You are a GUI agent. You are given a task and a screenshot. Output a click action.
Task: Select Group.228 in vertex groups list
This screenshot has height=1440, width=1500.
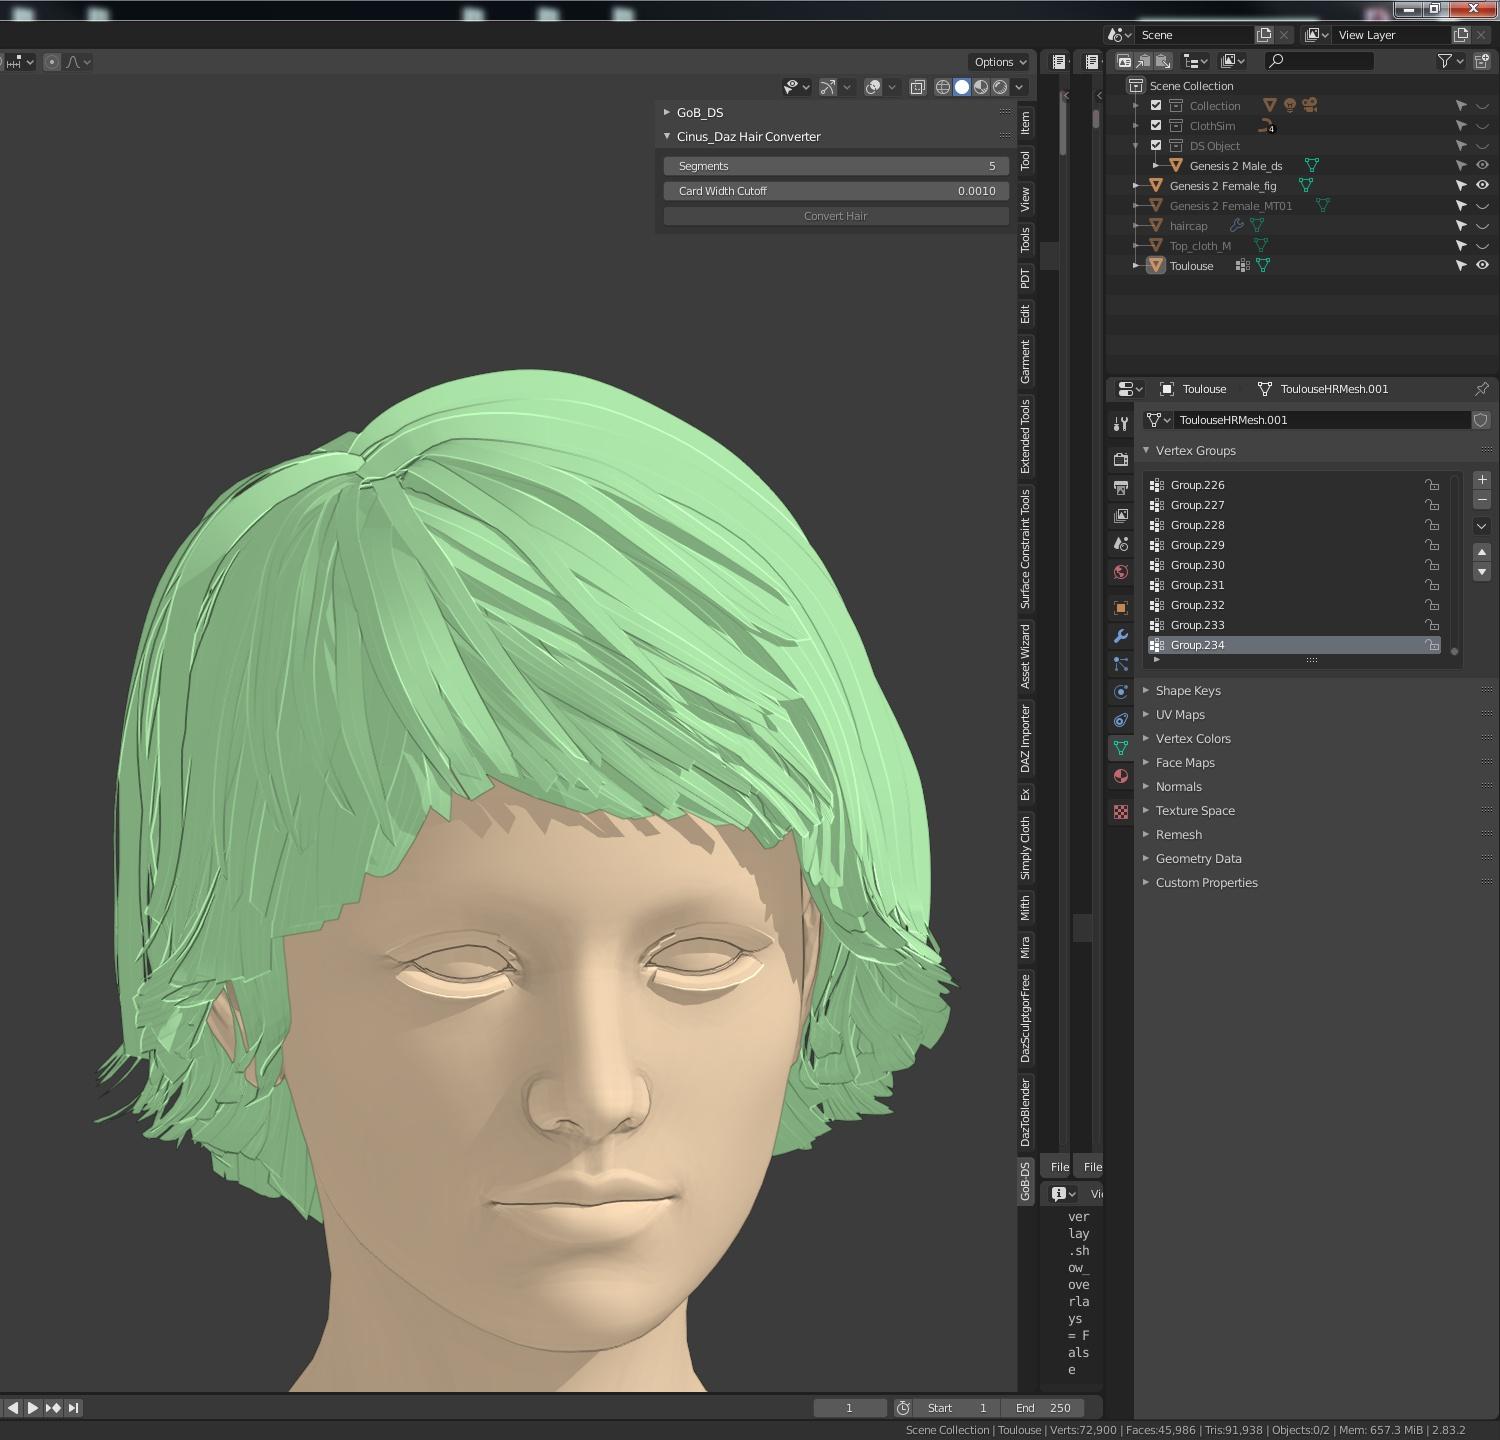tap(1197, 525)
